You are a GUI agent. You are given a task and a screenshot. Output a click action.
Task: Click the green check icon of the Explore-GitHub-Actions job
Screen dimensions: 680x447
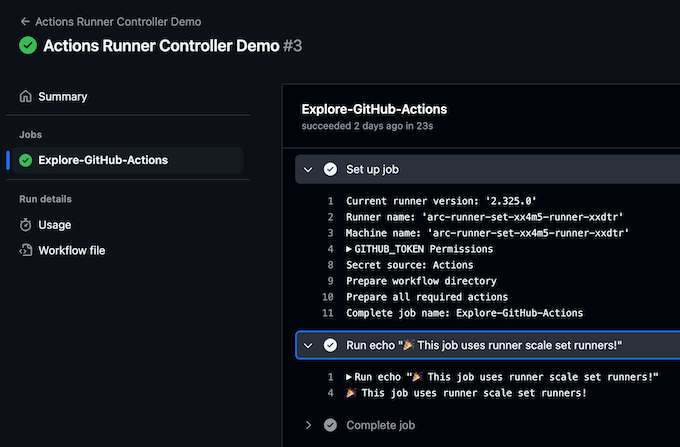[26, 160]
